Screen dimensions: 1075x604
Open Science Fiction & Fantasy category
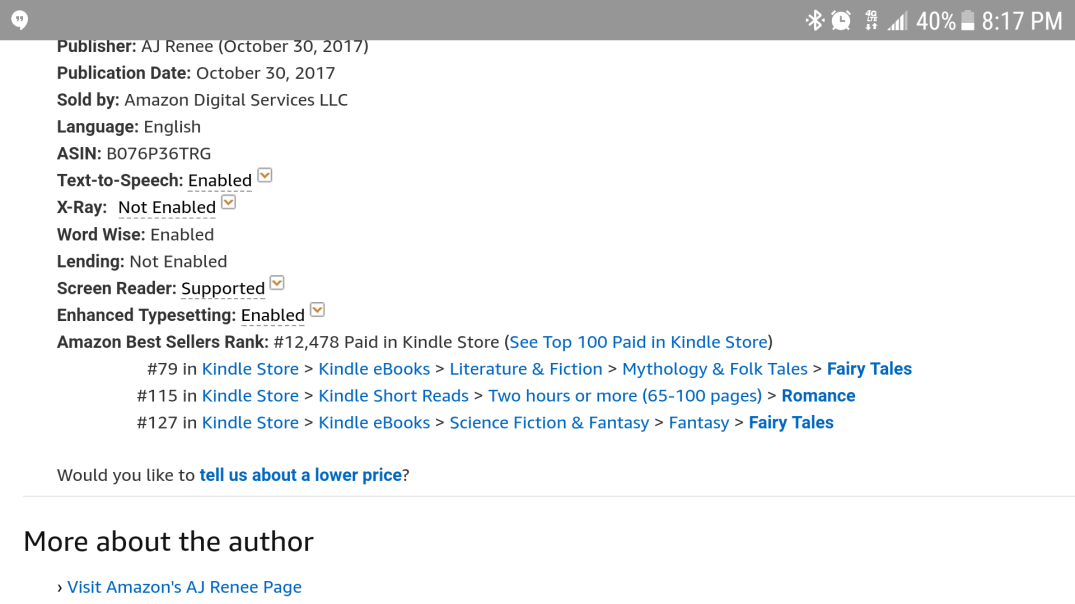click(x=549, y=423)
